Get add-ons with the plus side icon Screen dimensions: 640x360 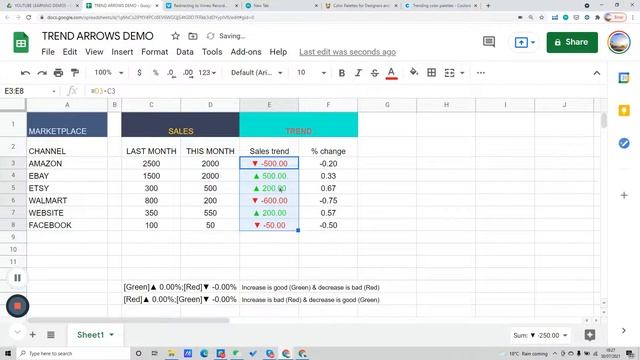(x=624, y=196)
